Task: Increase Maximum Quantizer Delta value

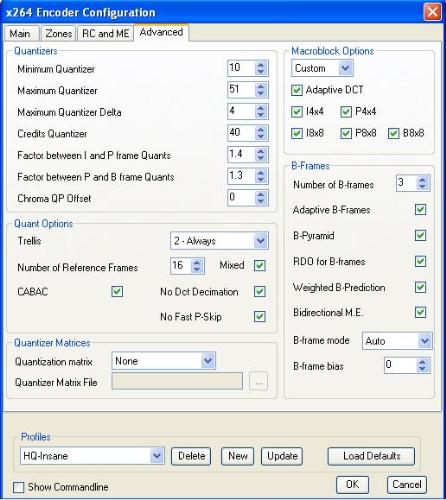Action: tap(261, 108)
